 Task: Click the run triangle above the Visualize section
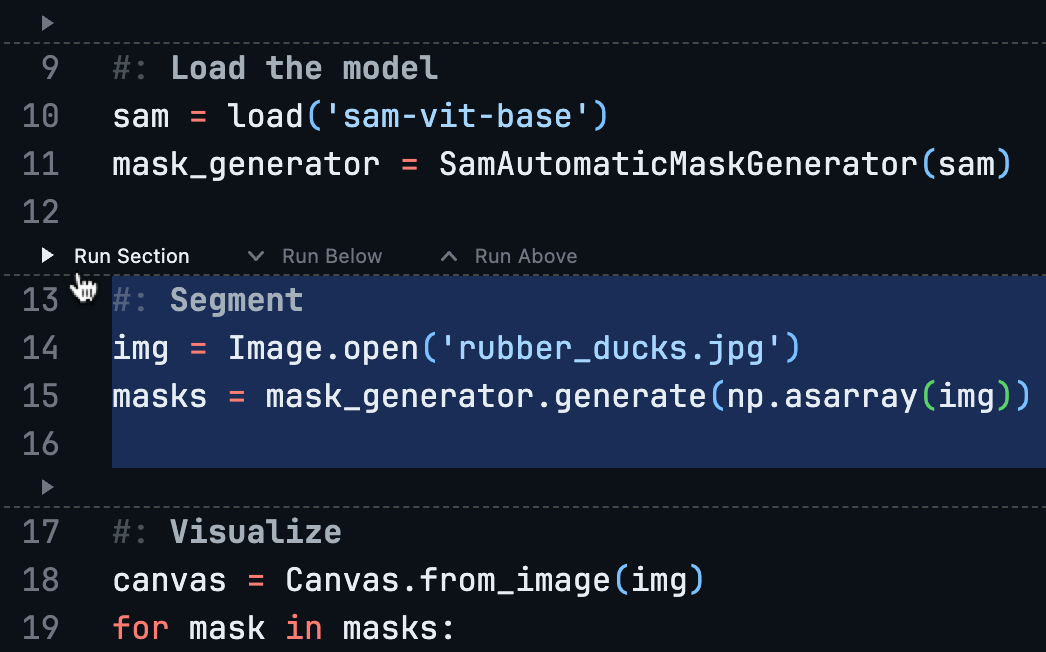(x=47, y=487)
